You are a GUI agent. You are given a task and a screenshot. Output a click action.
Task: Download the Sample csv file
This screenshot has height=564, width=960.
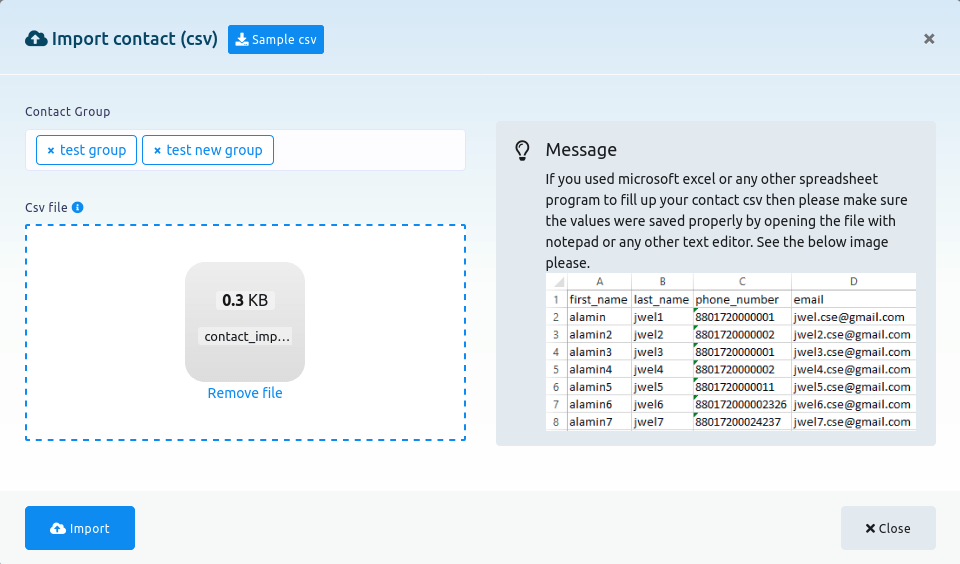[x=276, y=39]
